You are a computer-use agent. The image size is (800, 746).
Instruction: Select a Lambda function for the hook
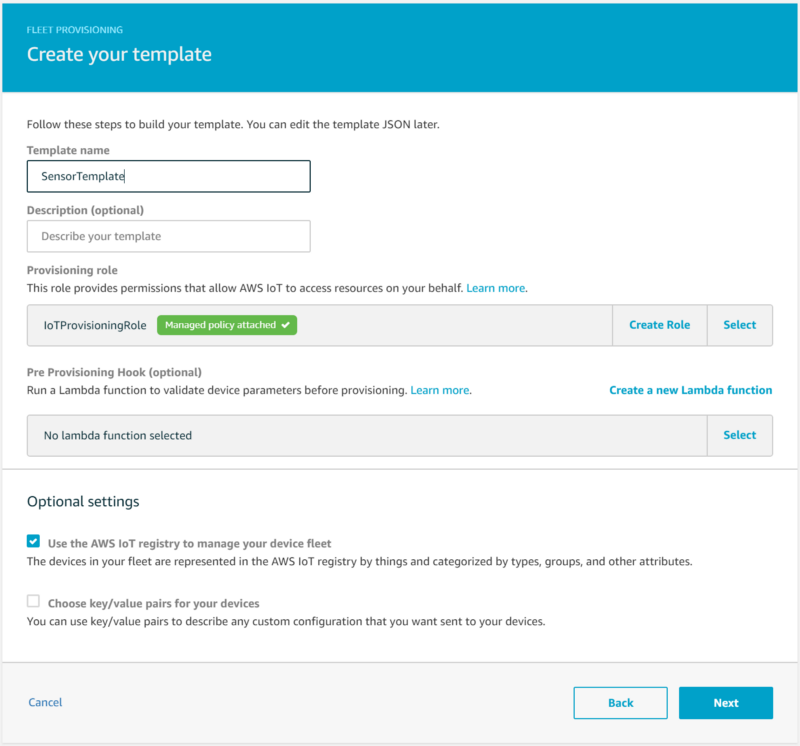(x=739, y=435)
